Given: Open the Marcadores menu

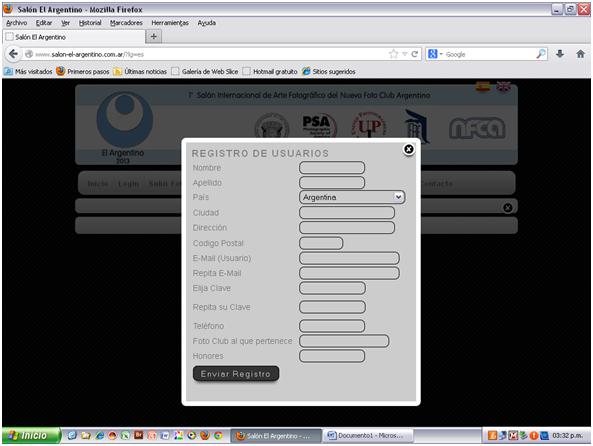Looking at the screenshot, I should (x=126, y=23).
